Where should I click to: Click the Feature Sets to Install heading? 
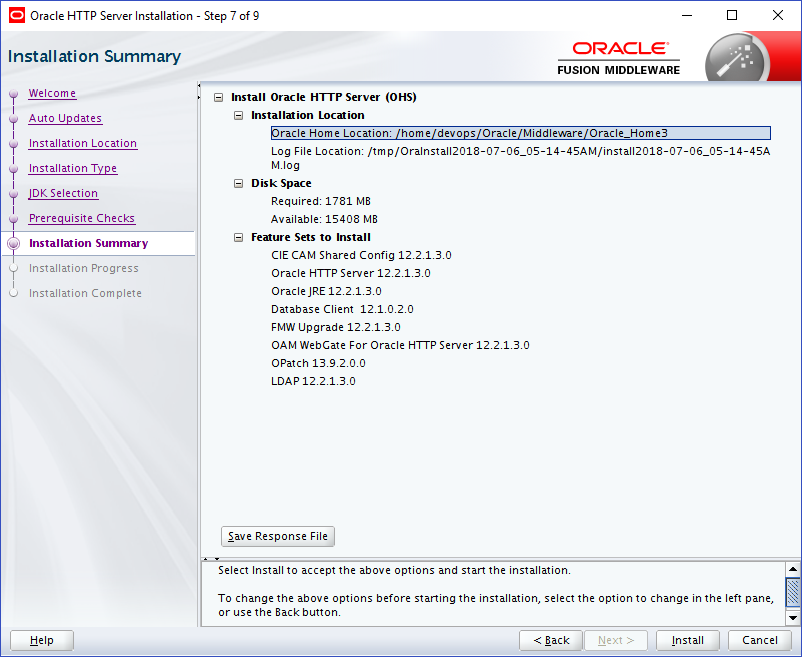click(x=310, y=237)
